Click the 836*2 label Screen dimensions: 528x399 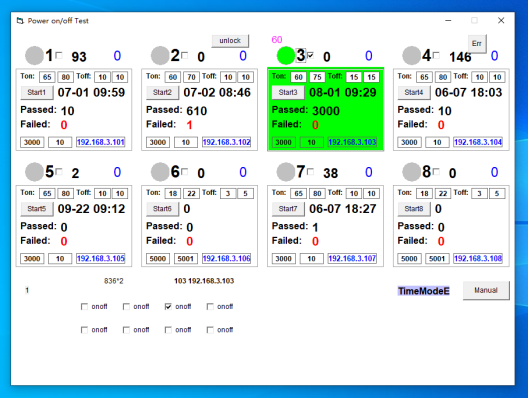pos(114,281)
